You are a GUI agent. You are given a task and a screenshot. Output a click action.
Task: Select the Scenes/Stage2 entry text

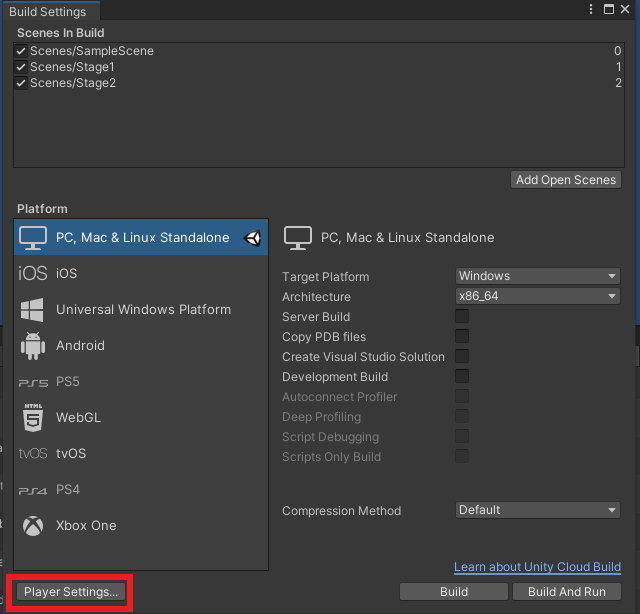click(73, 83)
